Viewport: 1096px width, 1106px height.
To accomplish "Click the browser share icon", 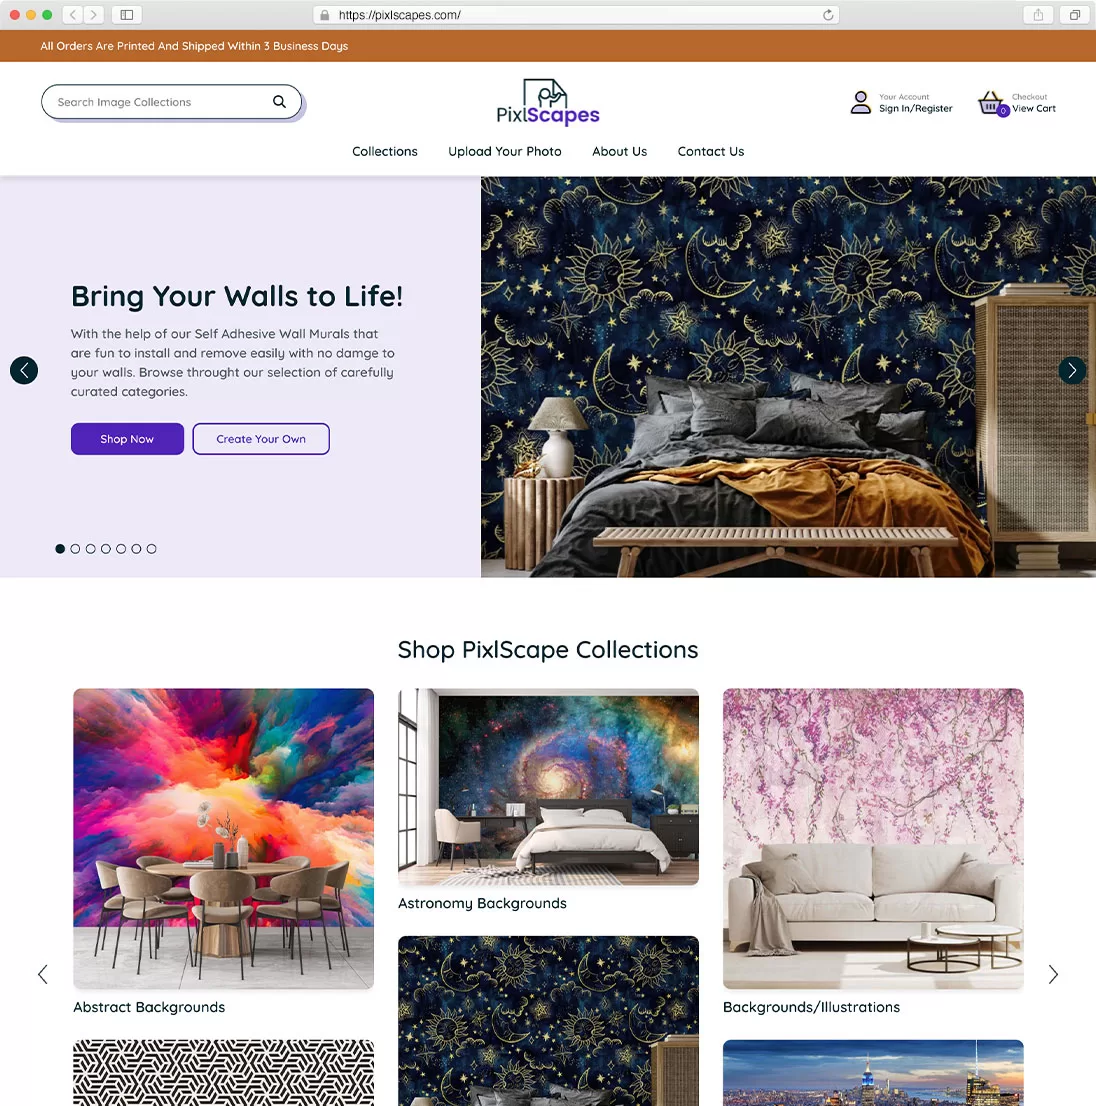I will tap(1038, 15).
